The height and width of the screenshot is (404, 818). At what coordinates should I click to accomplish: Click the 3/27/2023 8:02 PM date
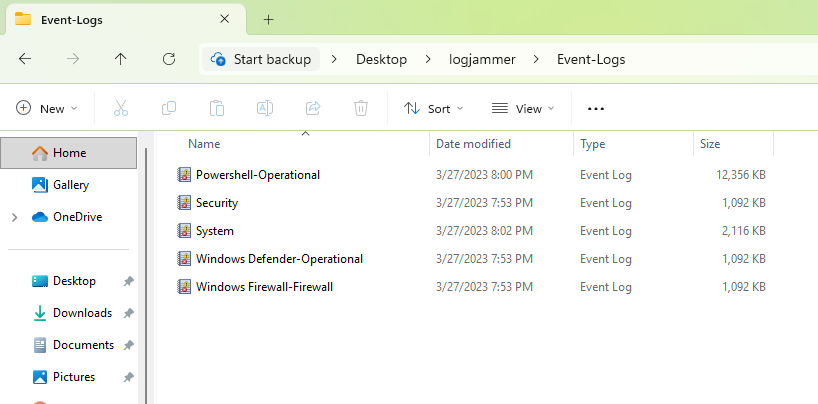tap(485, 231)
